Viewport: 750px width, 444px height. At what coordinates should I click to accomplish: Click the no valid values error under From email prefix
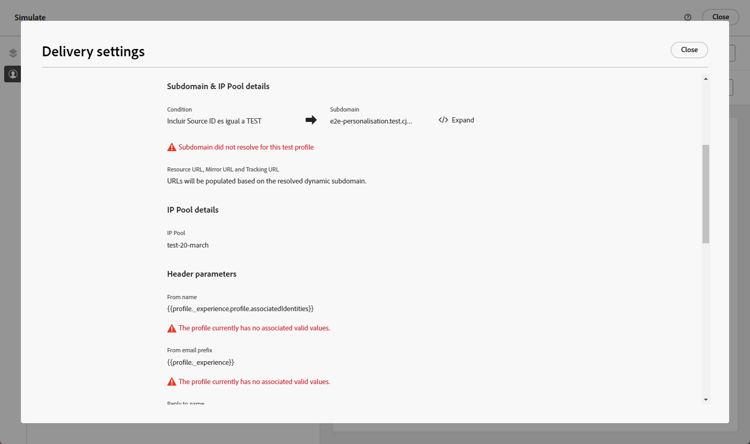coord(254,382)
